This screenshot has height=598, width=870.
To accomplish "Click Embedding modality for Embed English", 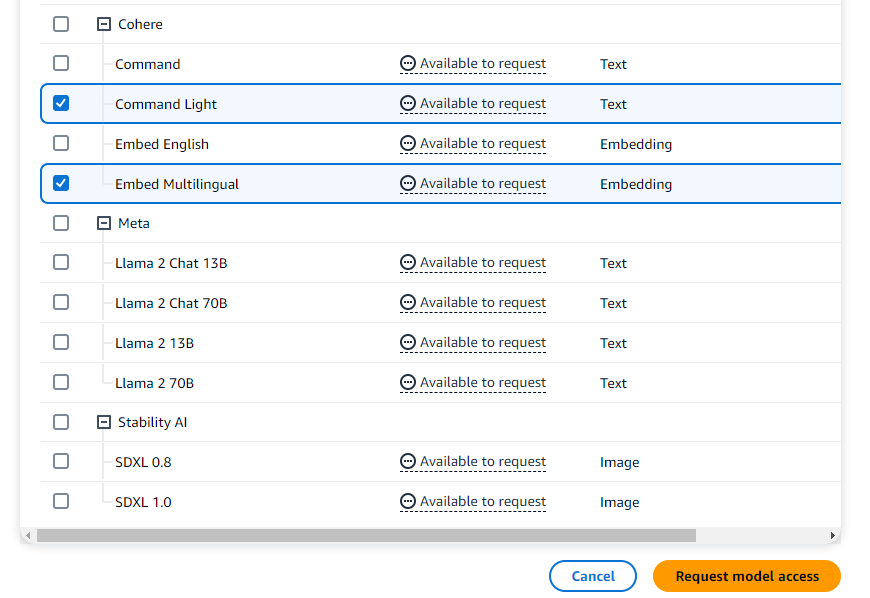I will (x=636, y=144).
